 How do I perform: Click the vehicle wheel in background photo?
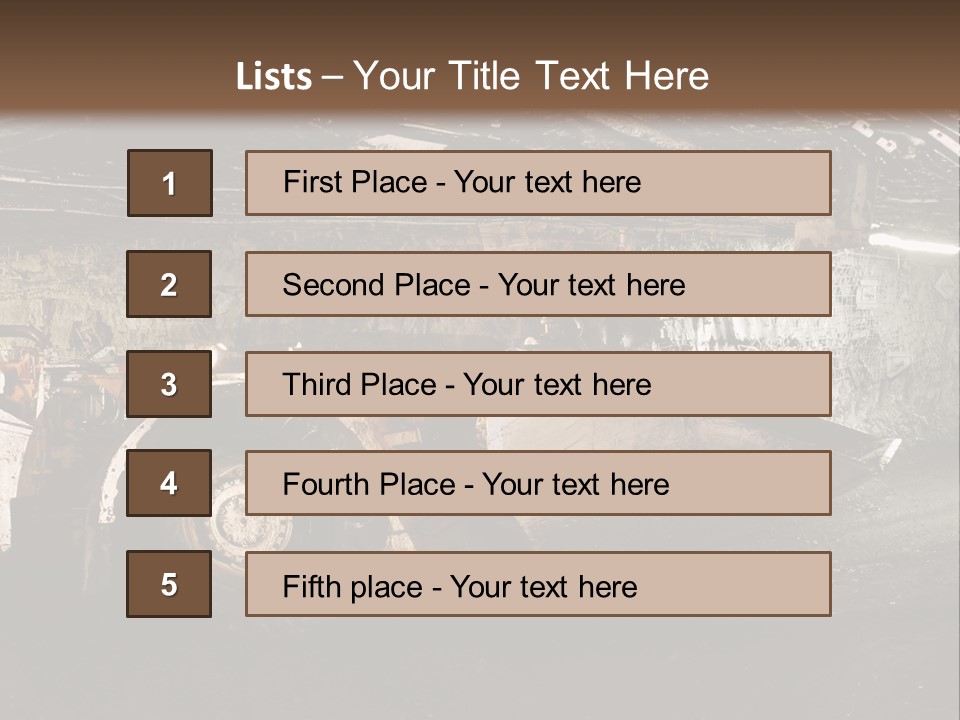pyautogui.click(x=240, y=520)
